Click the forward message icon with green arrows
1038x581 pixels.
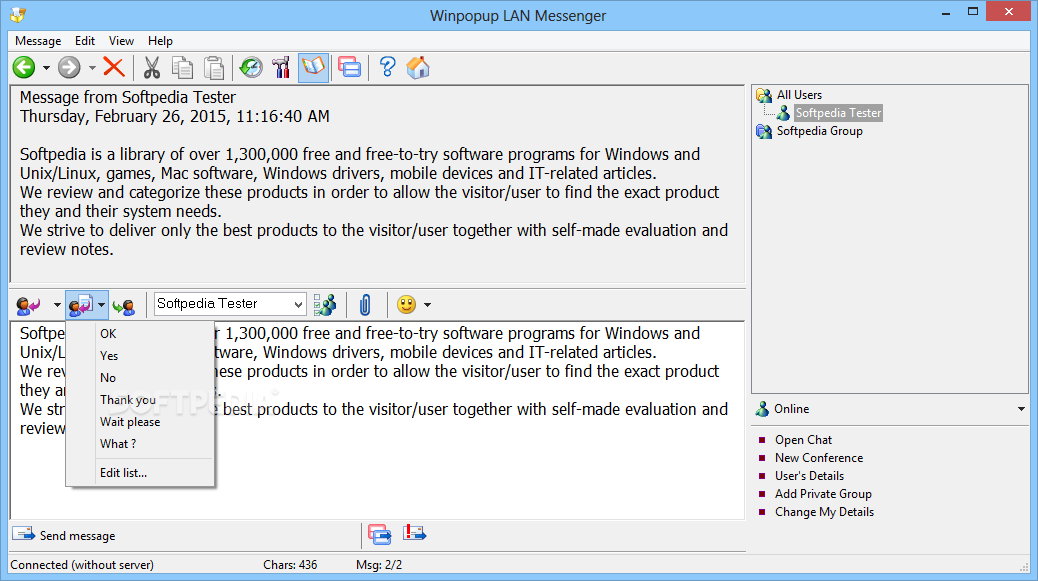pyautogui.click(x=124, y=306)
